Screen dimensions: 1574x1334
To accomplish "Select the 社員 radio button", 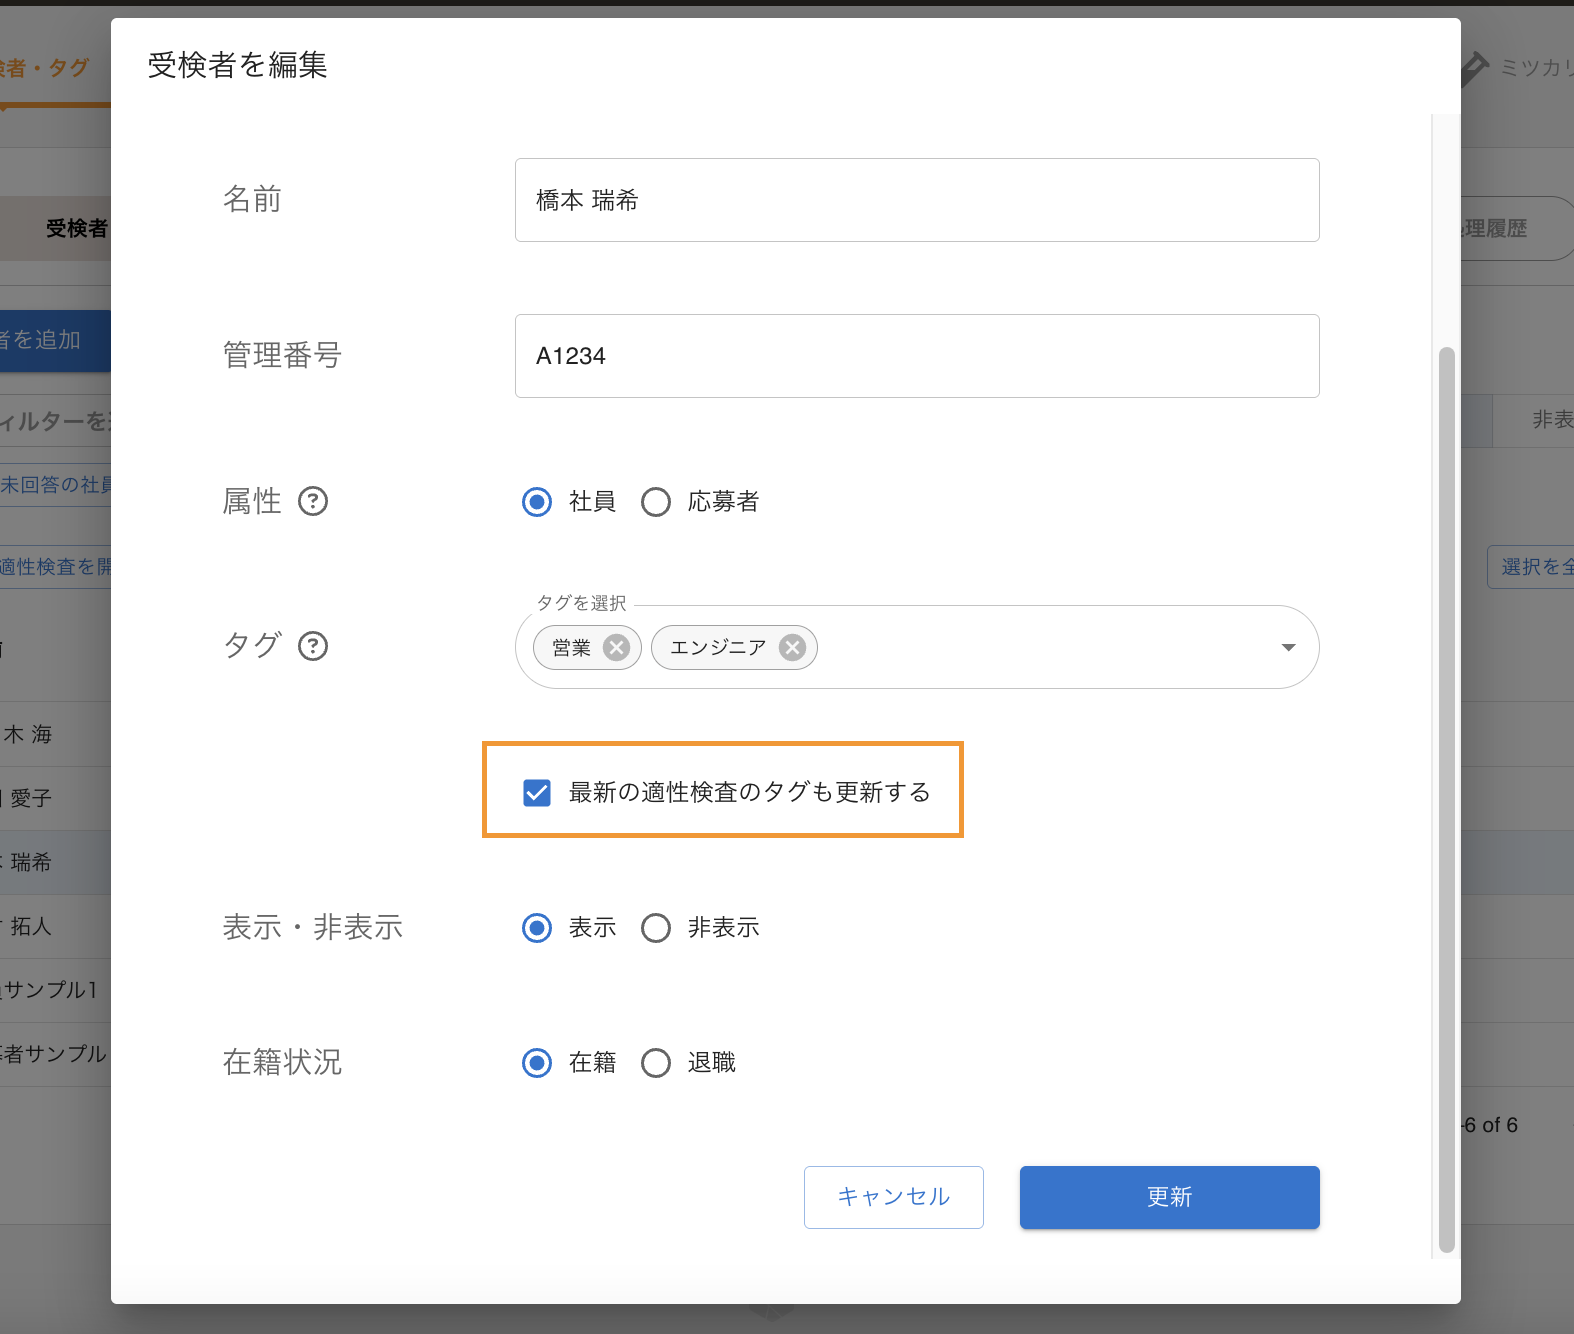I will [x=537, y=502].
